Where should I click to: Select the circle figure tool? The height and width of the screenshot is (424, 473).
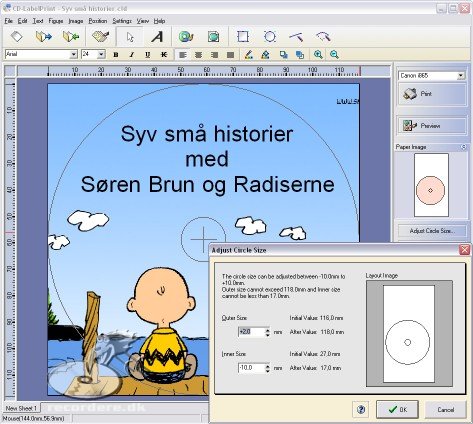[270, 36]
